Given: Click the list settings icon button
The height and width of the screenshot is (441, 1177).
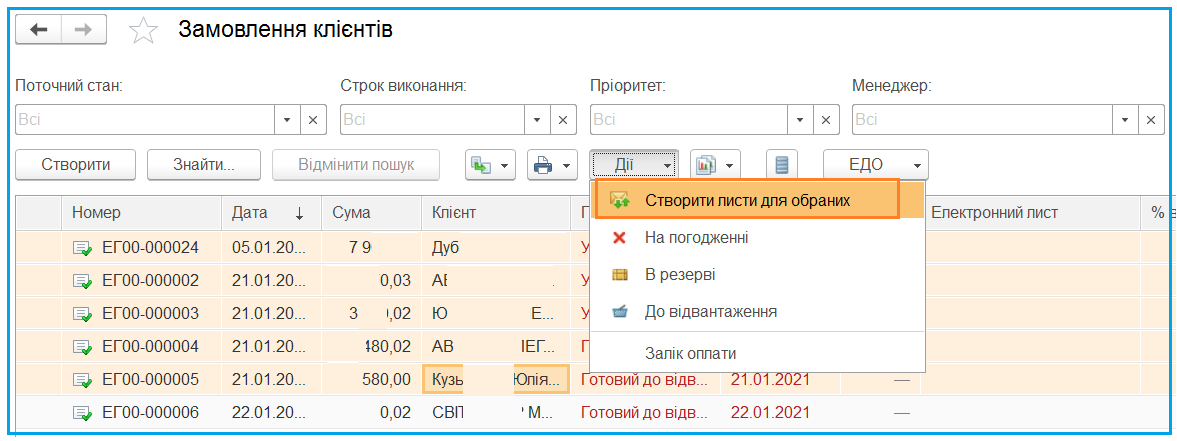Looking at the screenshot, I should 782,164.
